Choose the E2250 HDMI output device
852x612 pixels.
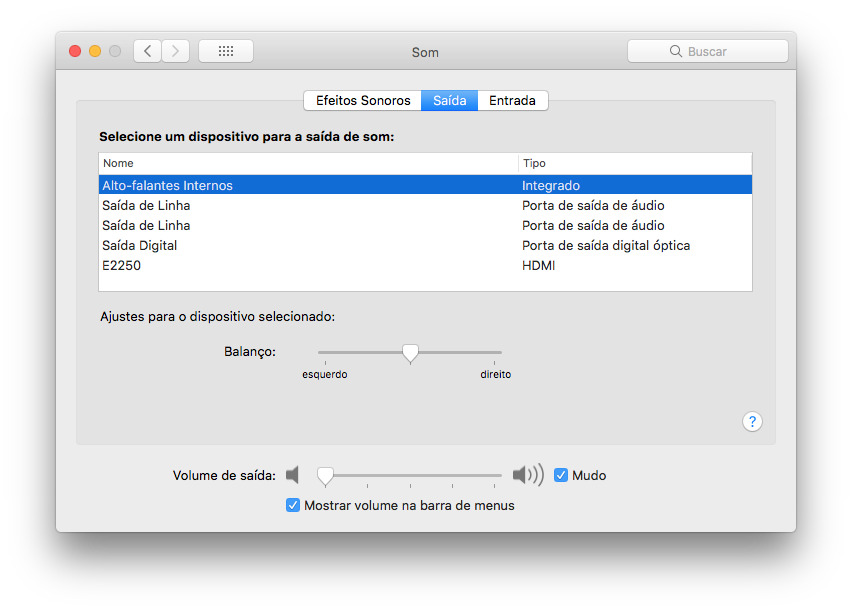[425, 266]
